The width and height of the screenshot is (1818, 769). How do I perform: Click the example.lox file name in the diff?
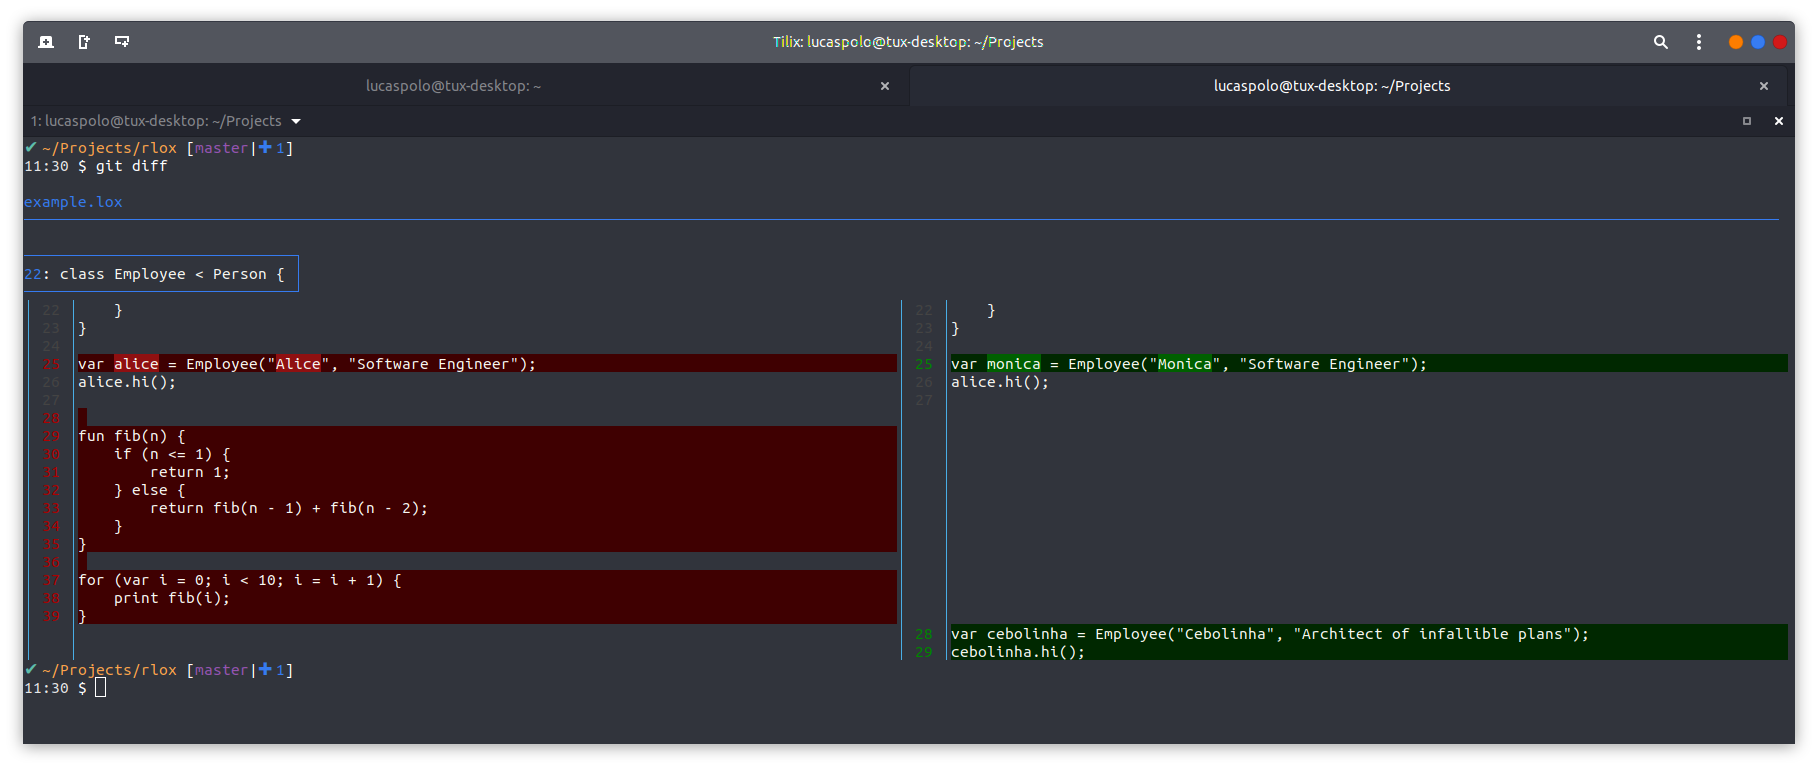click(x=73, y=202)
